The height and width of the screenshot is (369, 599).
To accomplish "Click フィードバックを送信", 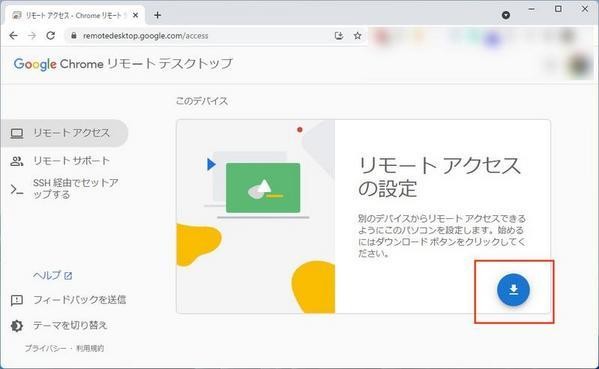I will (68, 300).
